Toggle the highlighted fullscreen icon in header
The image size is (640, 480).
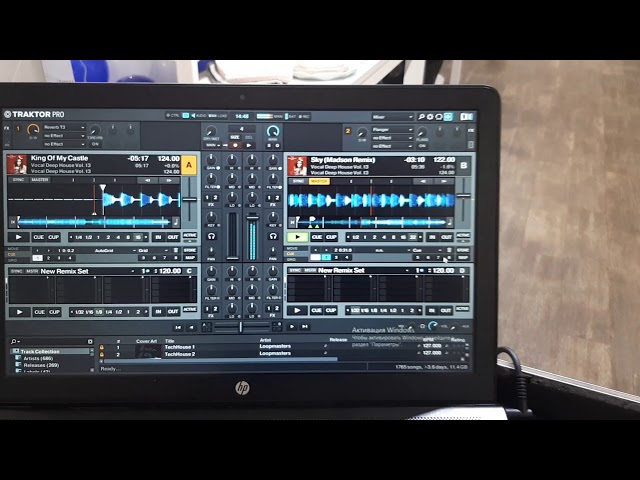448,117
